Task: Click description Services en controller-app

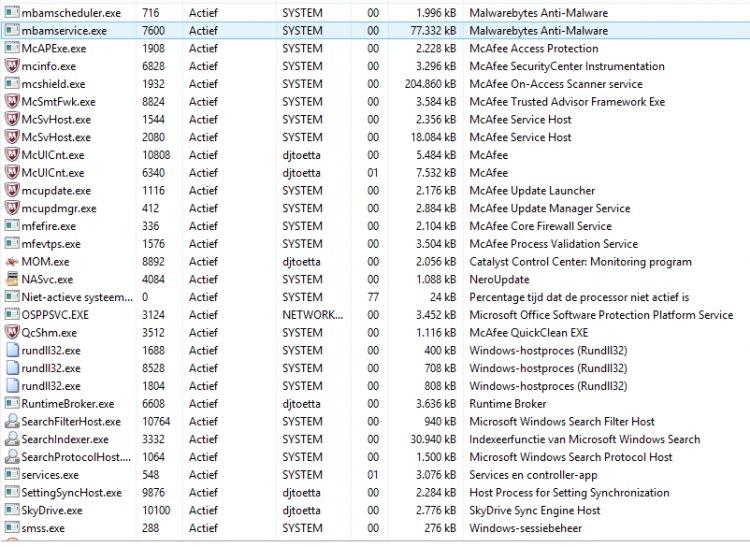Action: (533, 475)
